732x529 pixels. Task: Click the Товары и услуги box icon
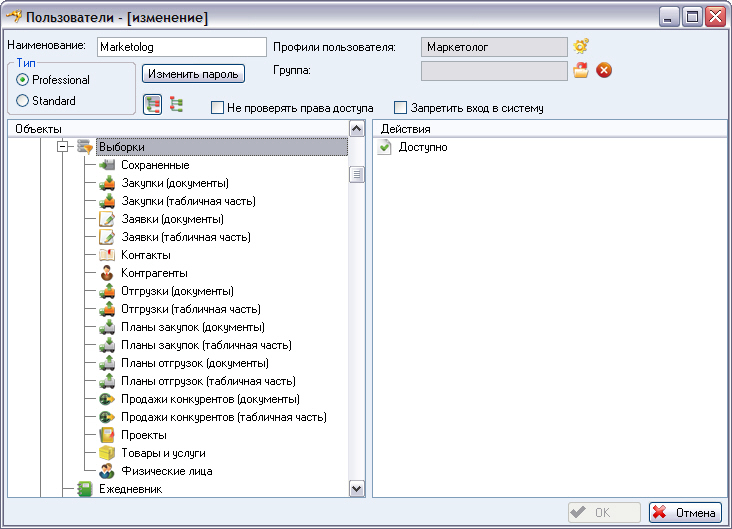click(107, 453)
